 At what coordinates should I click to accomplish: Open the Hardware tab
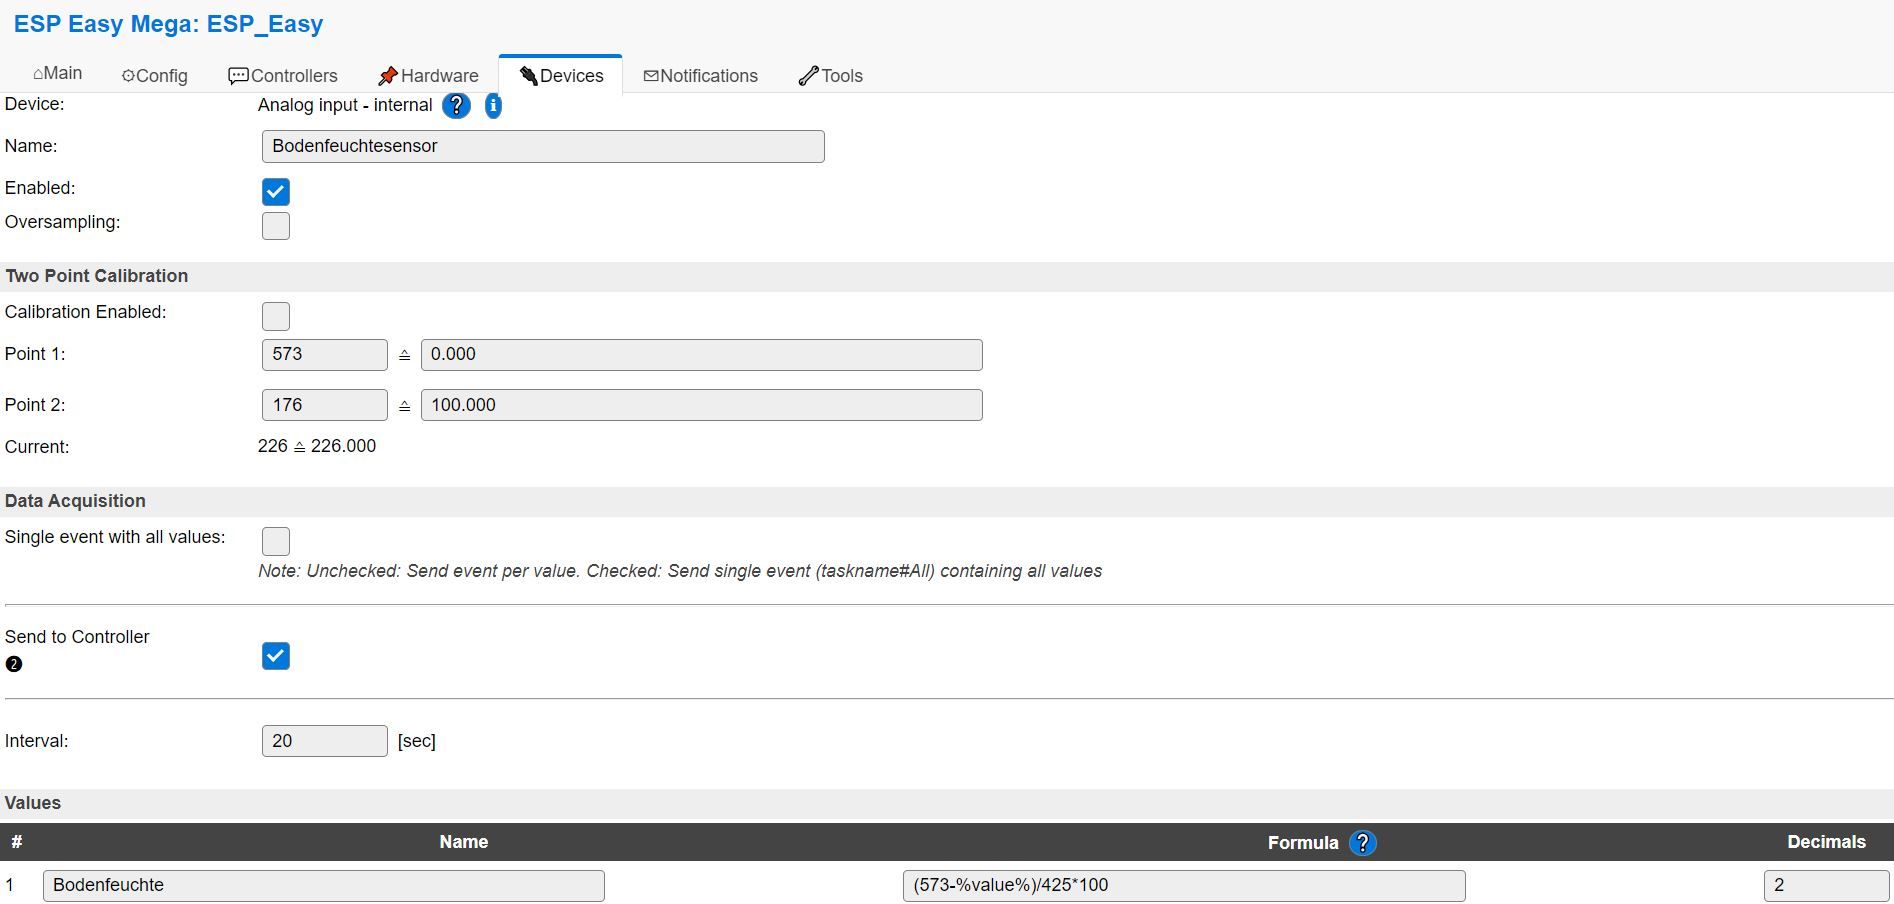coord(428,76)
